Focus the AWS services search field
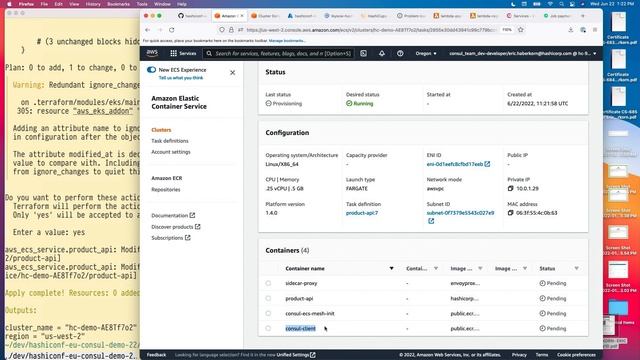This screenshot has height=360, width=640. (279, 53)
